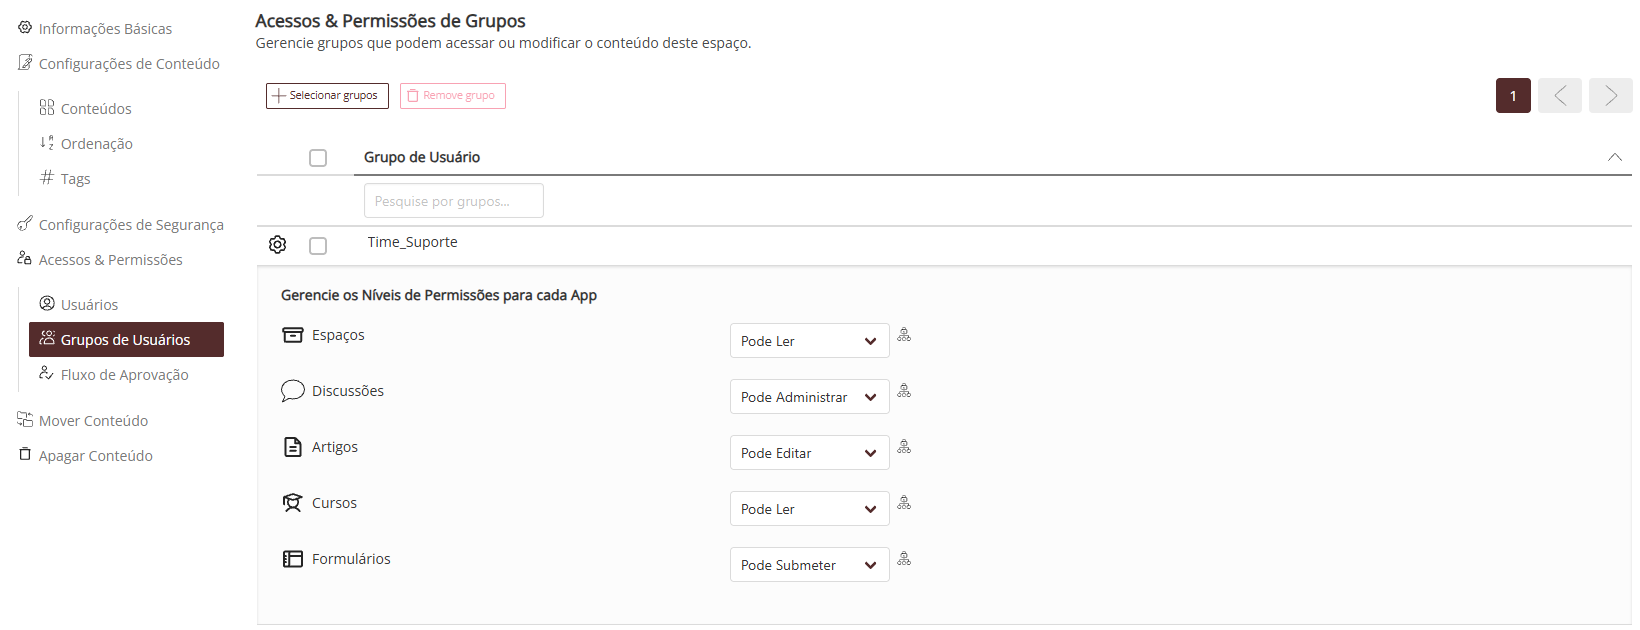Open Conteúdos menu item
This screenshot has width=1640, height=630.
click(96, 108)
